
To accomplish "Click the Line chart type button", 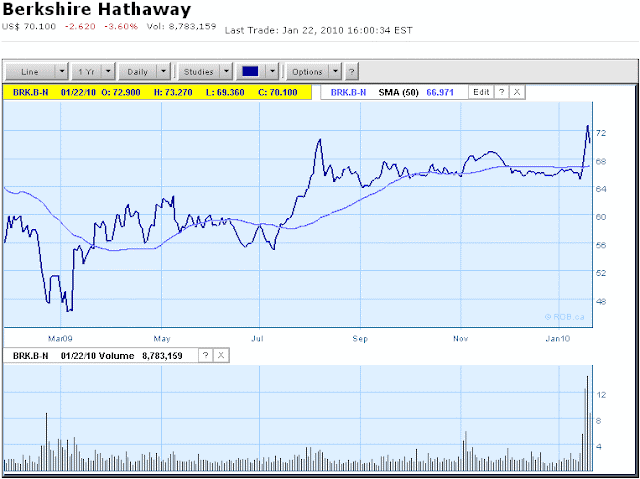I will pyautogui.click(x=30, y=72).
